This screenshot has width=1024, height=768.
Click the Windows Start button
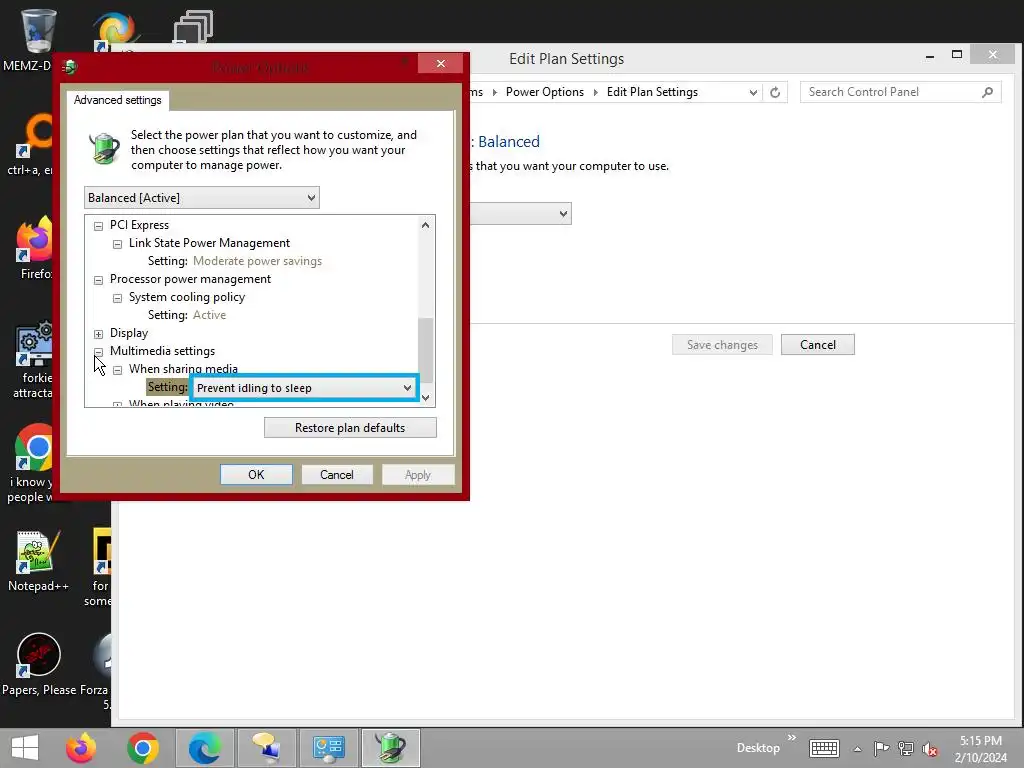[x=25, y=748]
